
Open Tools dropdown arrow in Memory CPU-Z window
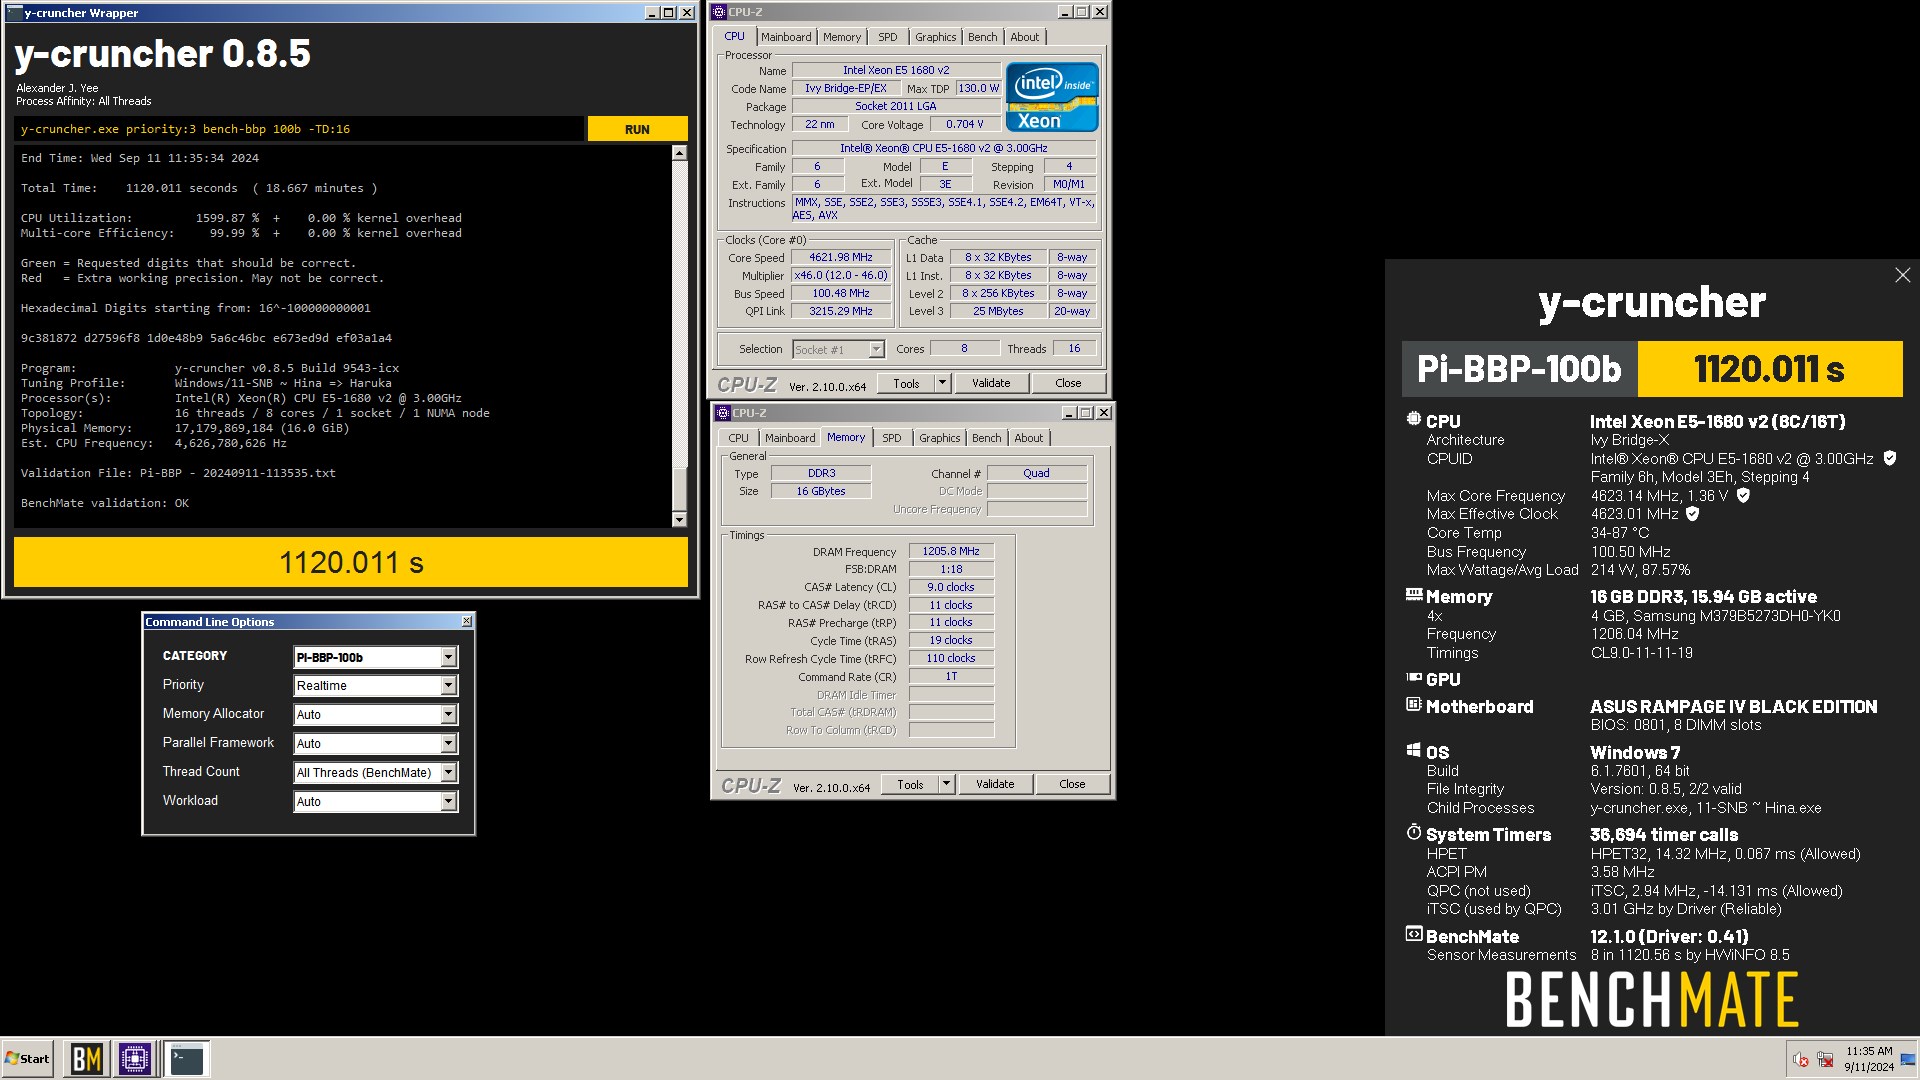[945, 784]
